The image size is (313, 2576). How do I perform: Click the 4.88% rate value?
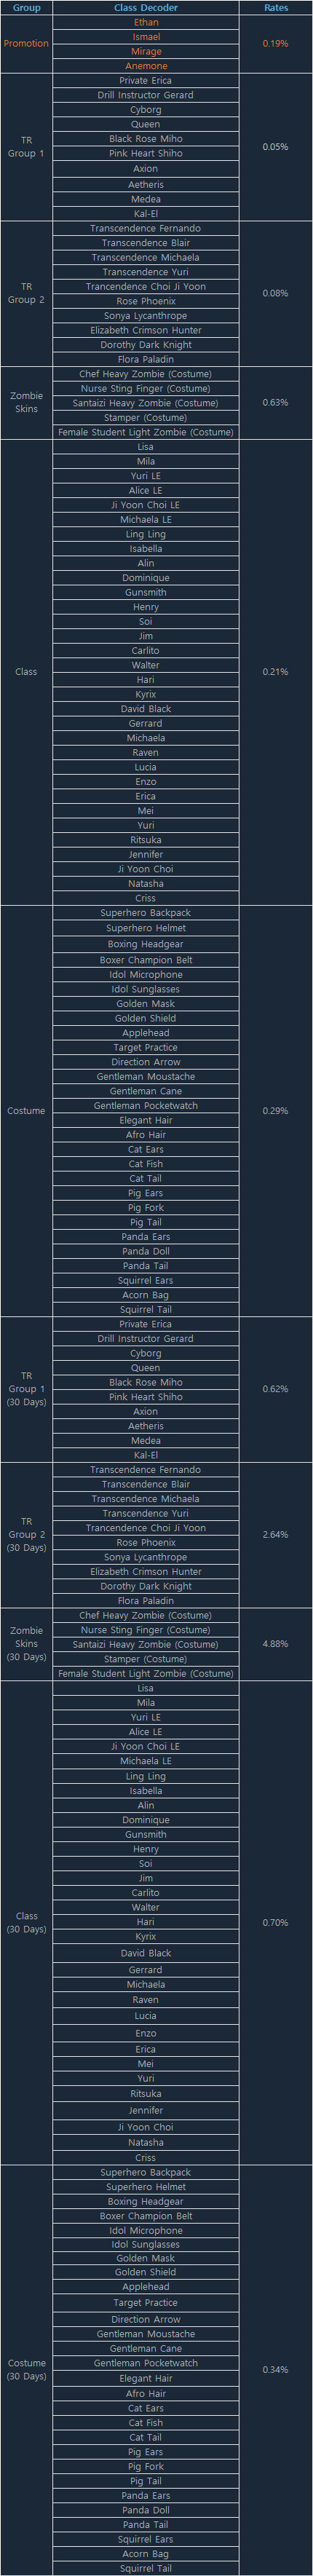coord(275,1644)
